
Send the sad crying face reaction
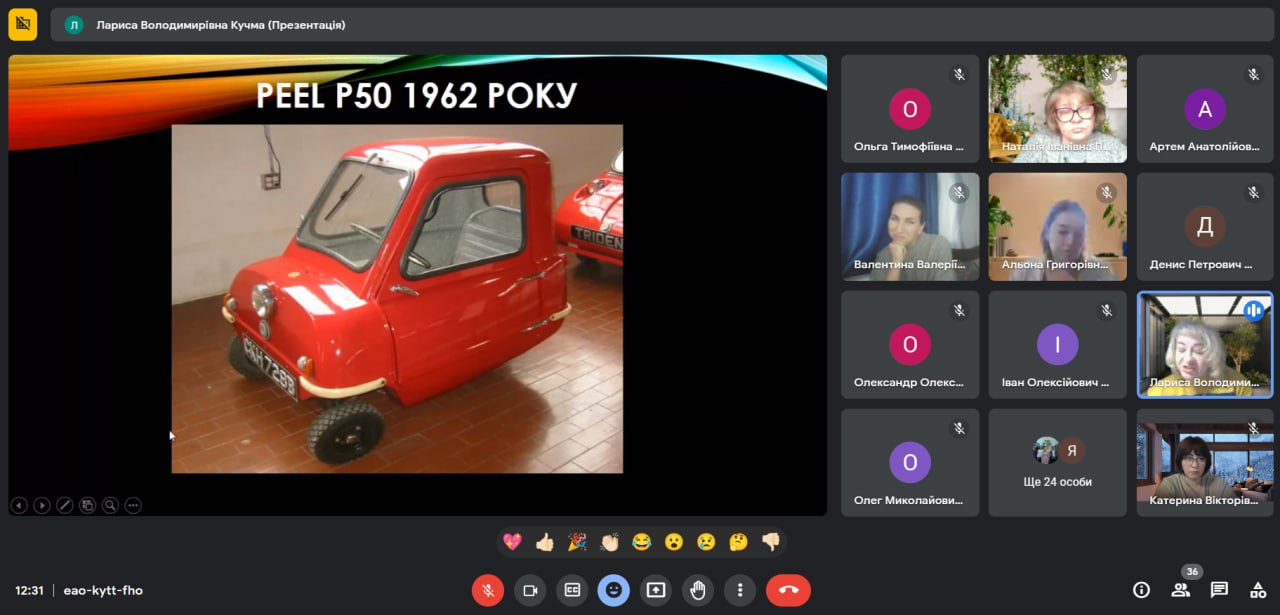pyautogui.click(x=706, y=542)
